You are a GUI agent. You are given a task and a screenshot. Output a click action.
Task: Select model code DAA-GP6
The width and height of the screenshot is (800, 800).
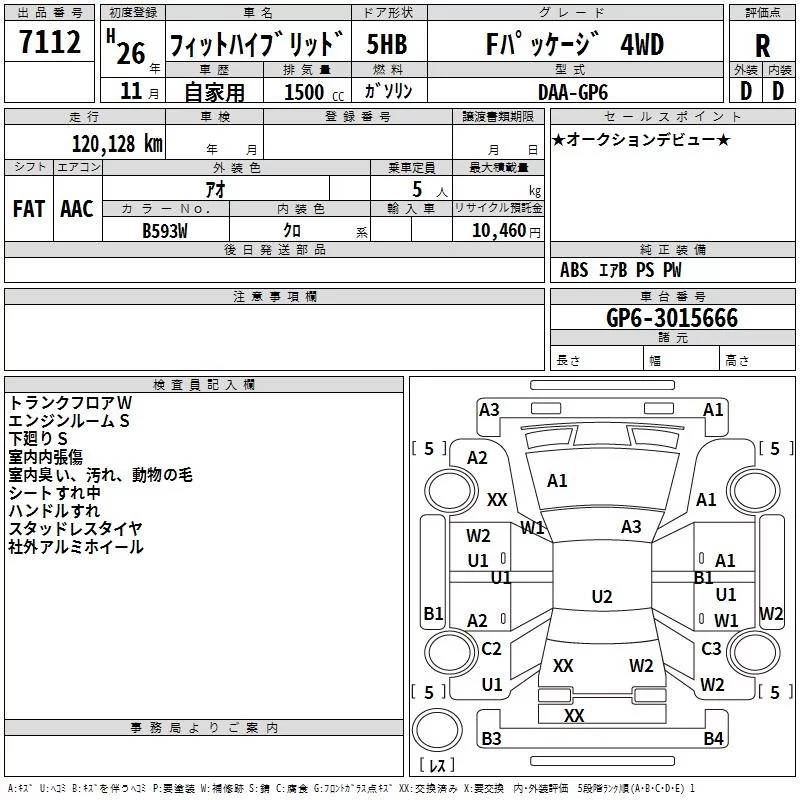coord(573,92)
